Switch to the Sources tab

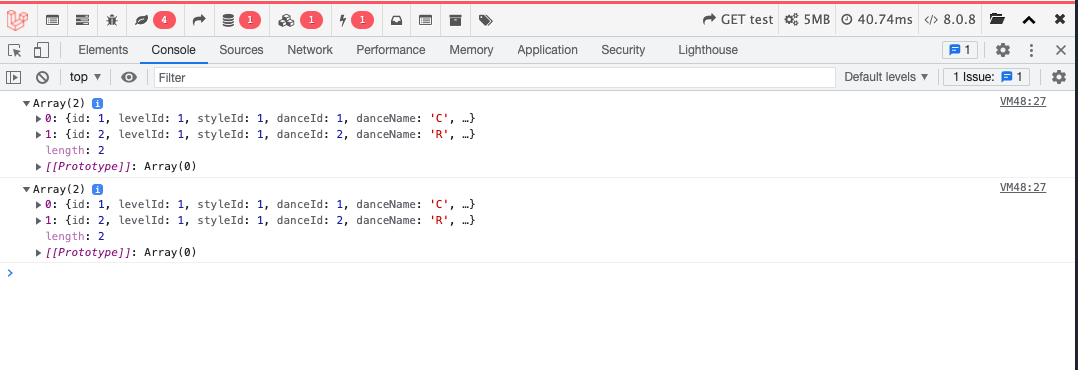click(241, 50)
